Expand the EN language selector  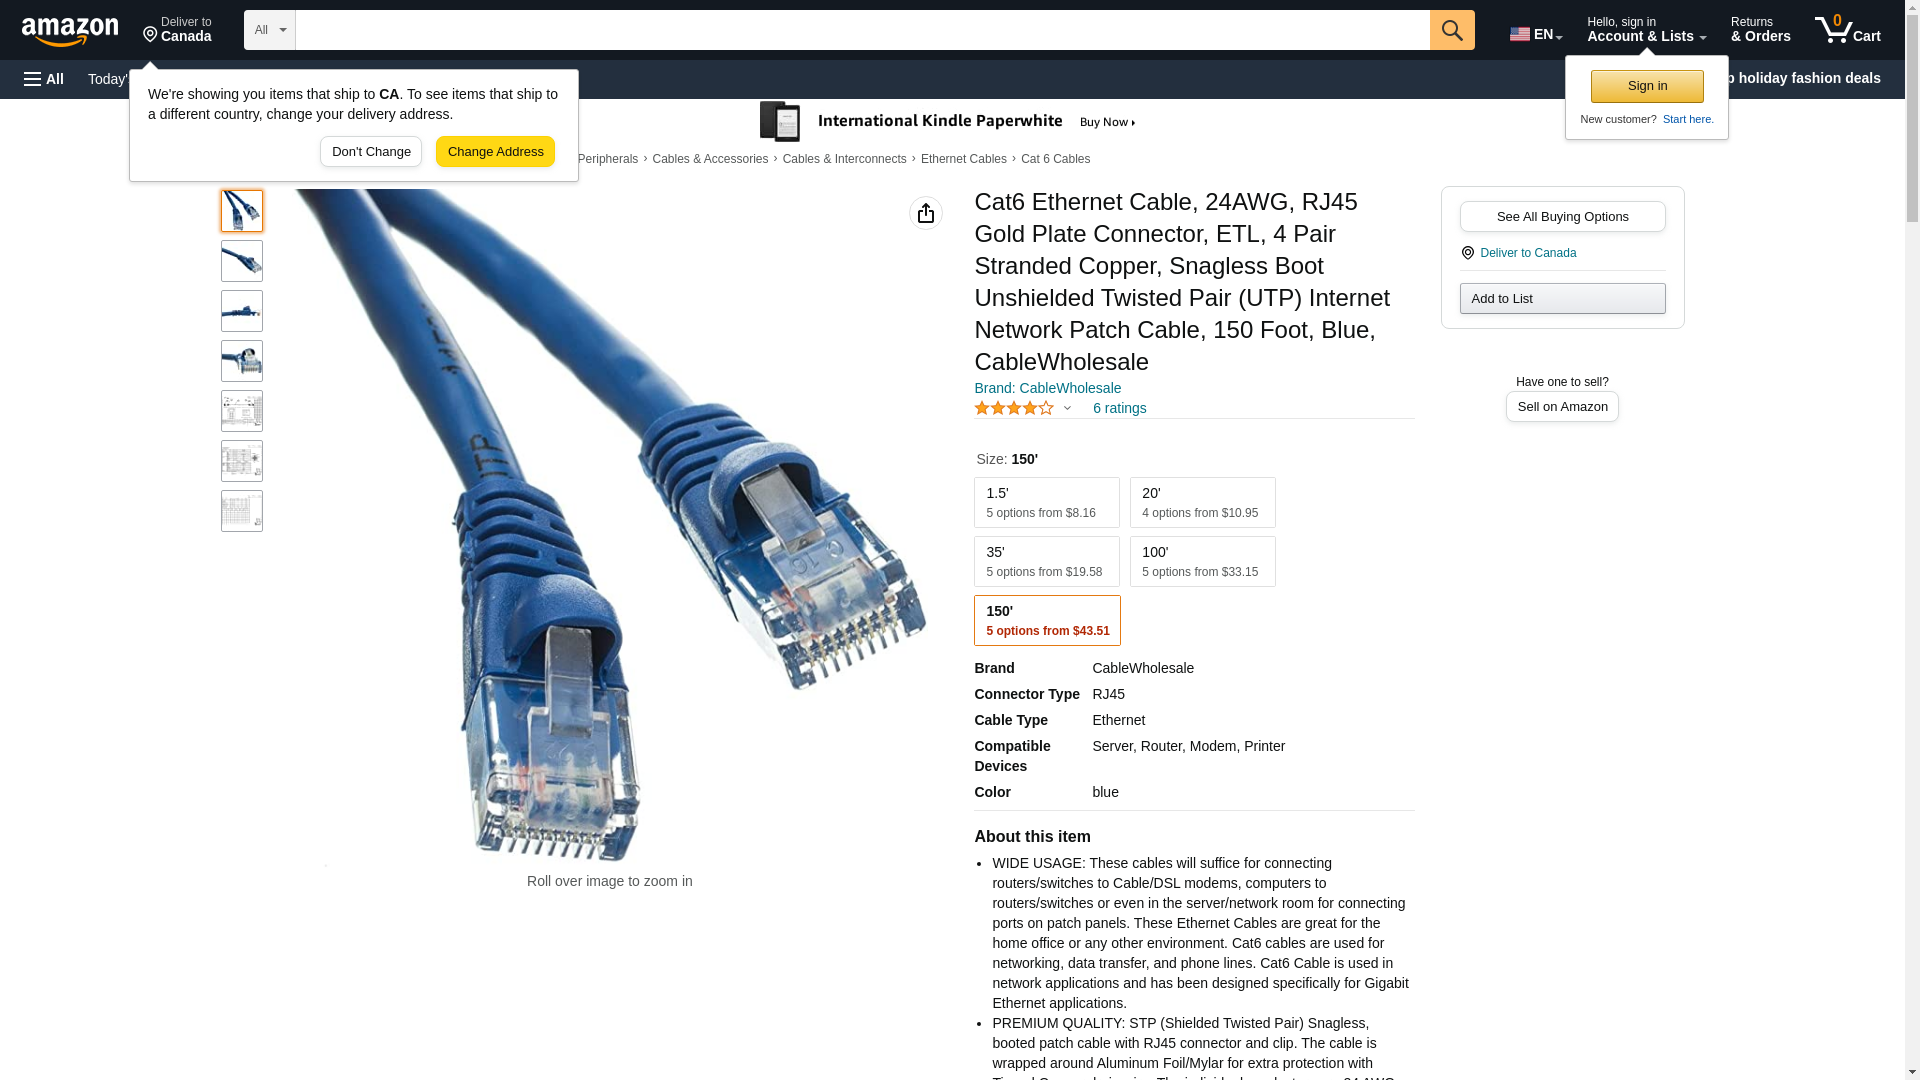[1536, 34]
